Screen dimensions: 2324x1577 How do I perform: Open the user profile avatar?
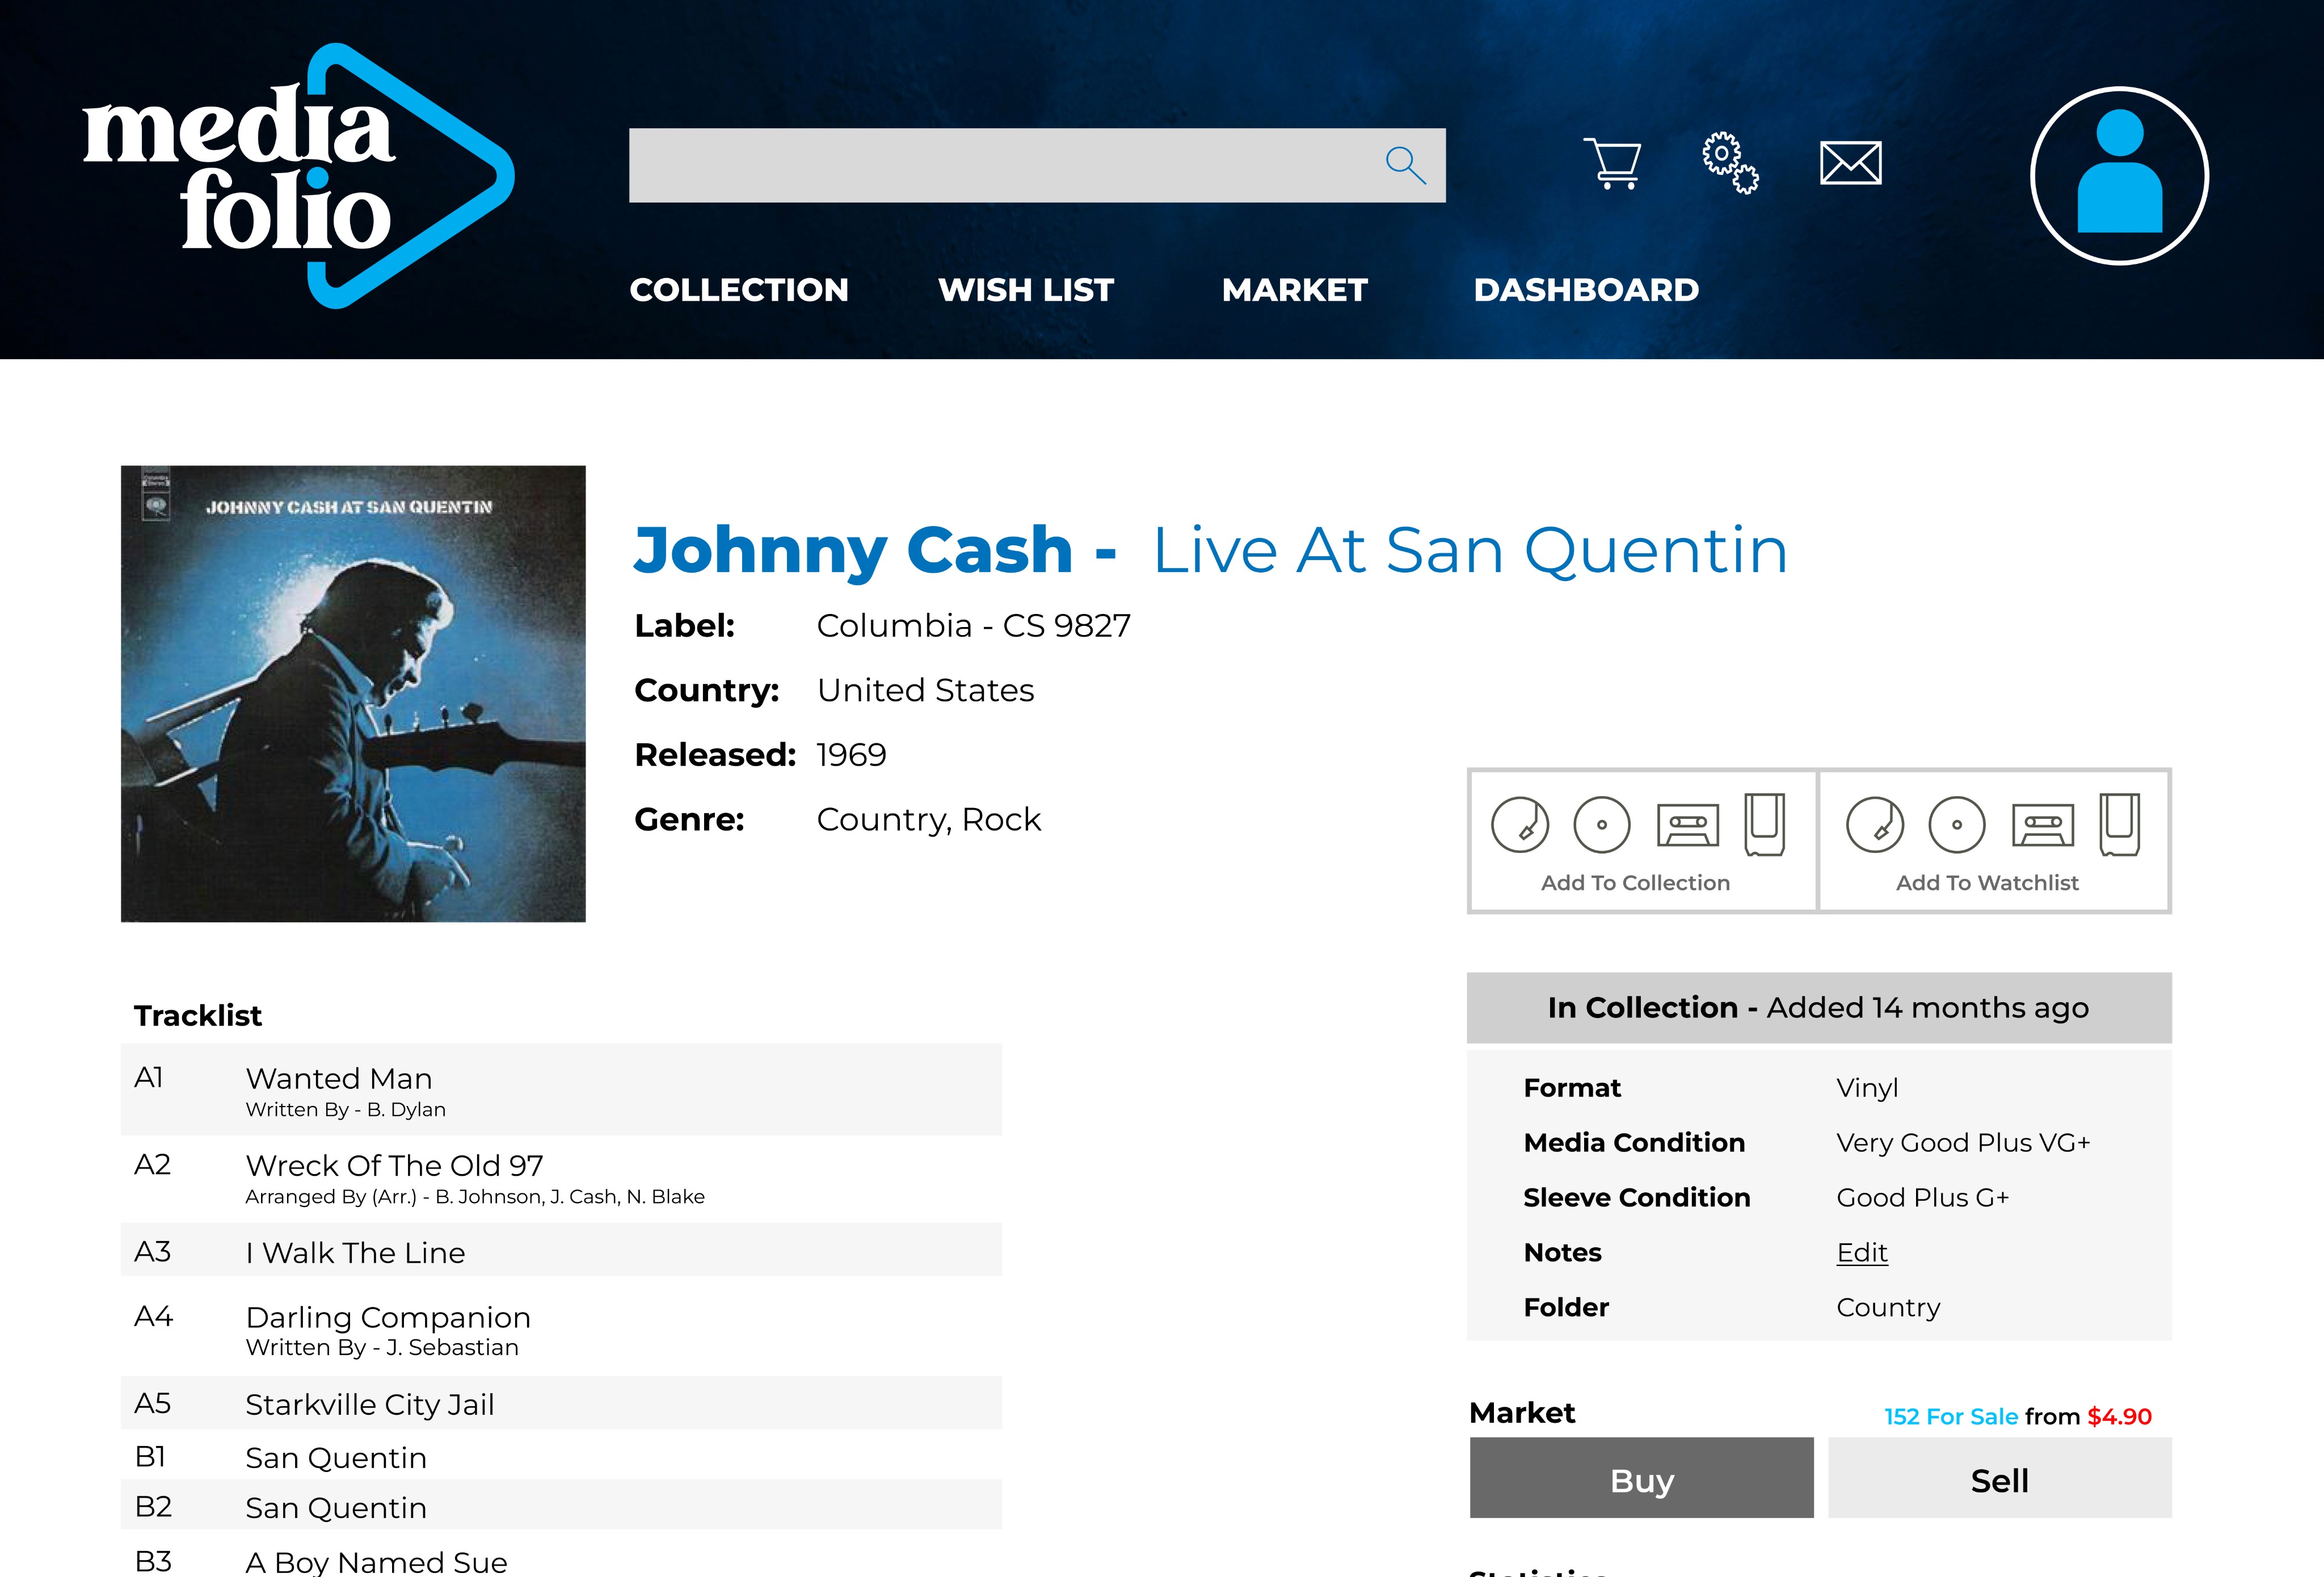(x=2119, y=176)
